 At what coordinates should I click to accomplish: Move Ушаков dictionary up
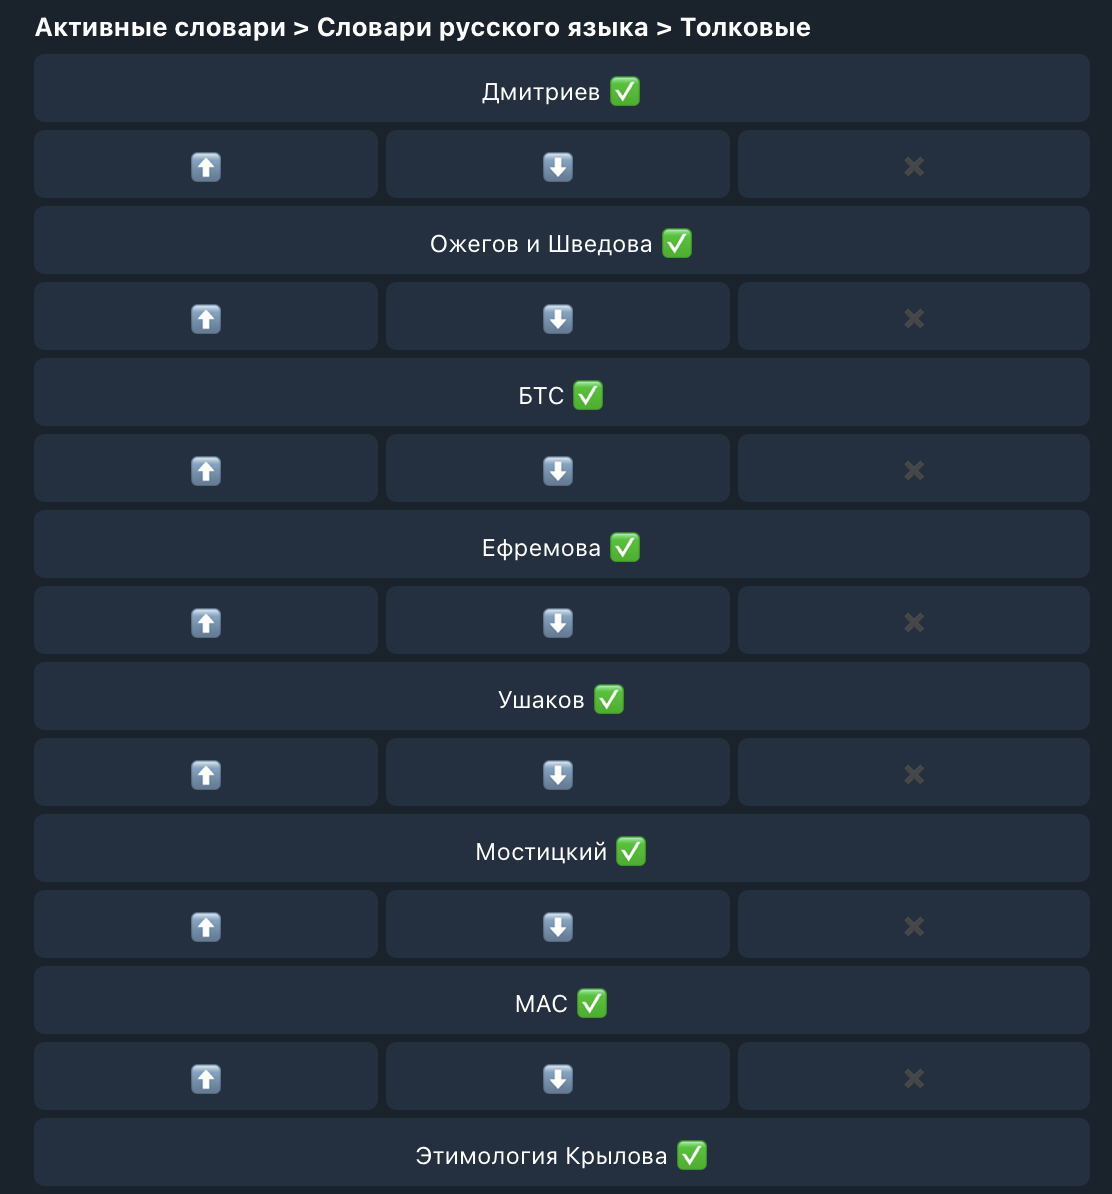(x=205, y=774)
